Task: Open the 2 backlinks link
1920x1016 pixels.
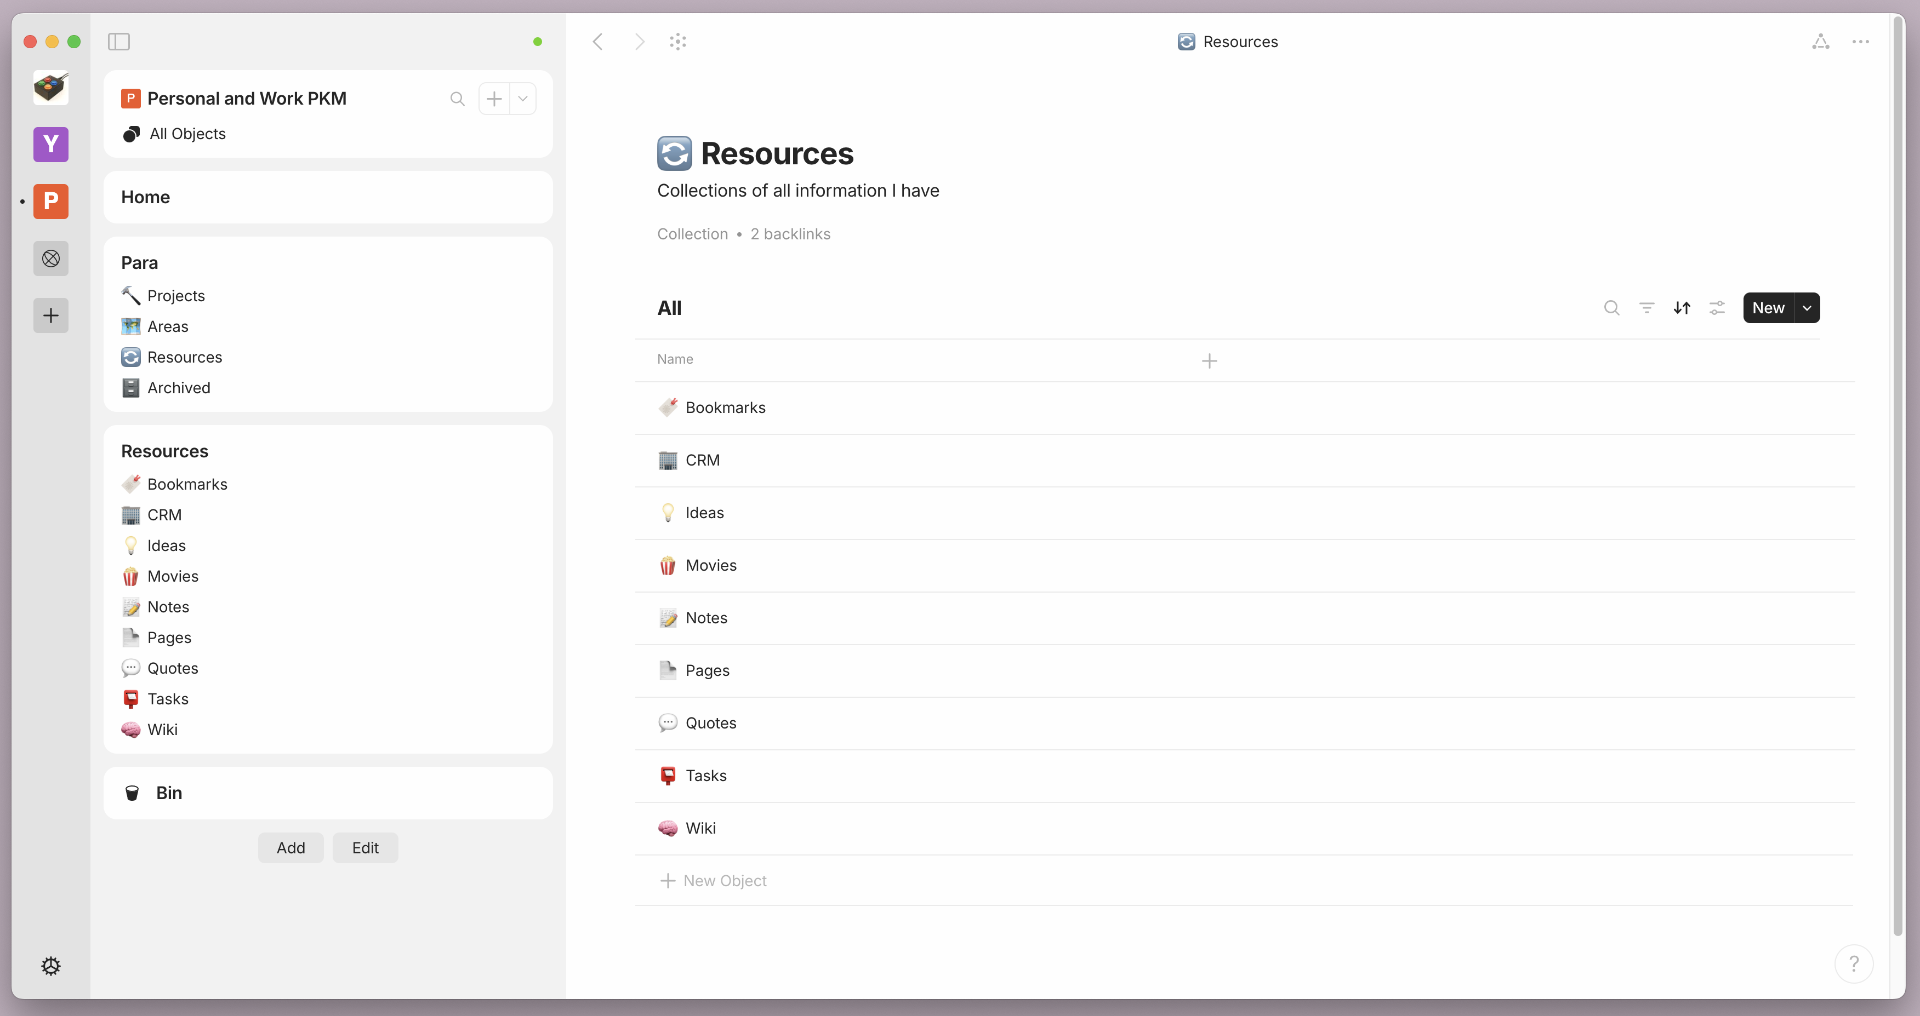Action: tap(790, 234)
